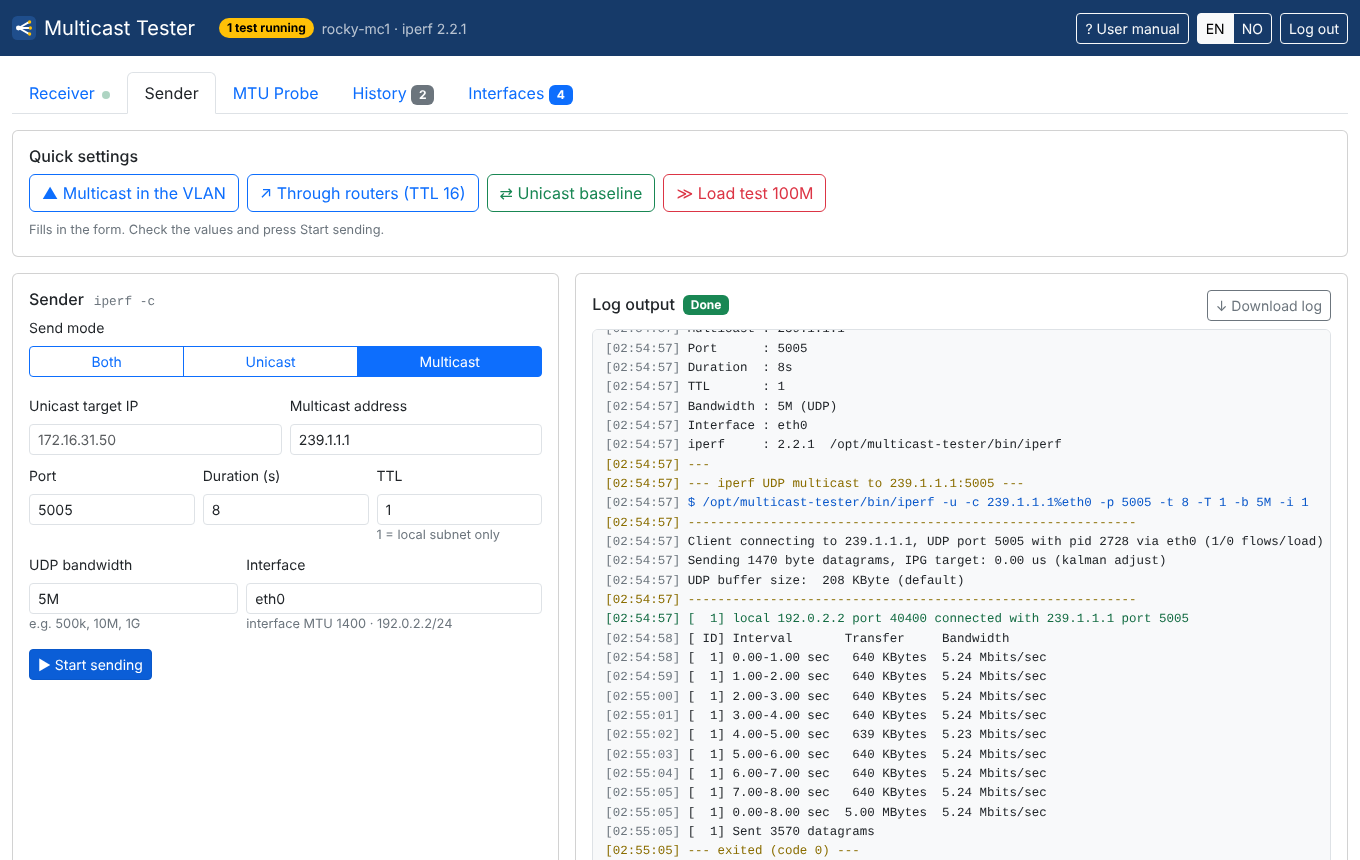Click the '4.00-5.00 sec 639 KBytes' log row
The height and width of the screenshot is (860, 1360).
[826, 734]
